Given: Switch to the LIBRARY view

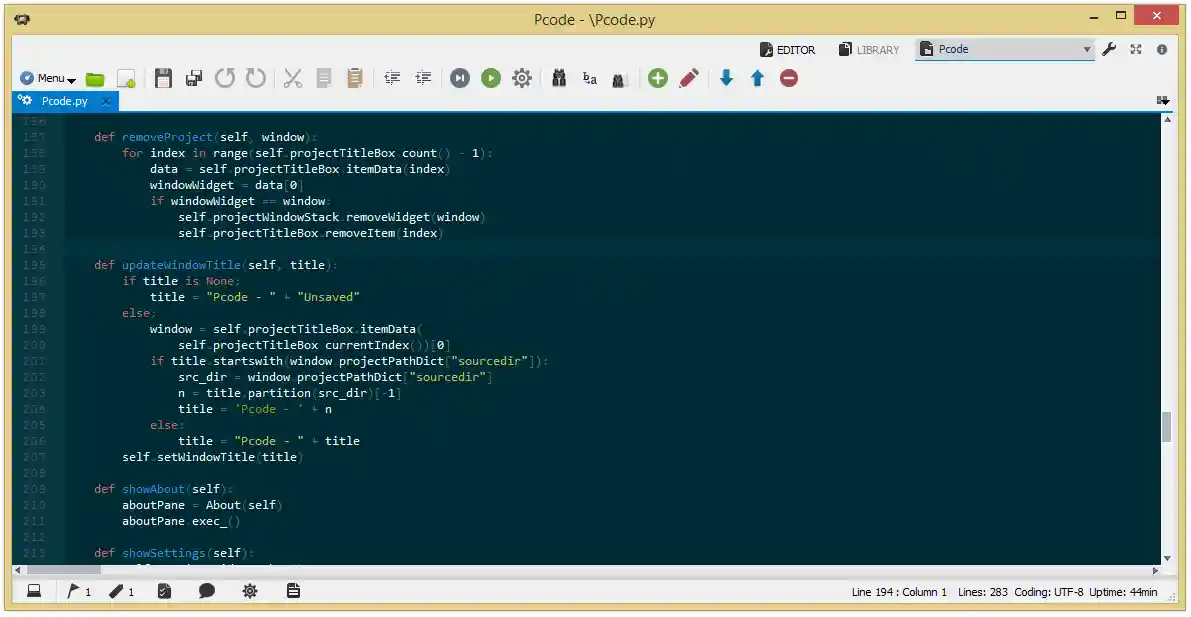Looking at the screenshot, I should [x=869, y=49].
